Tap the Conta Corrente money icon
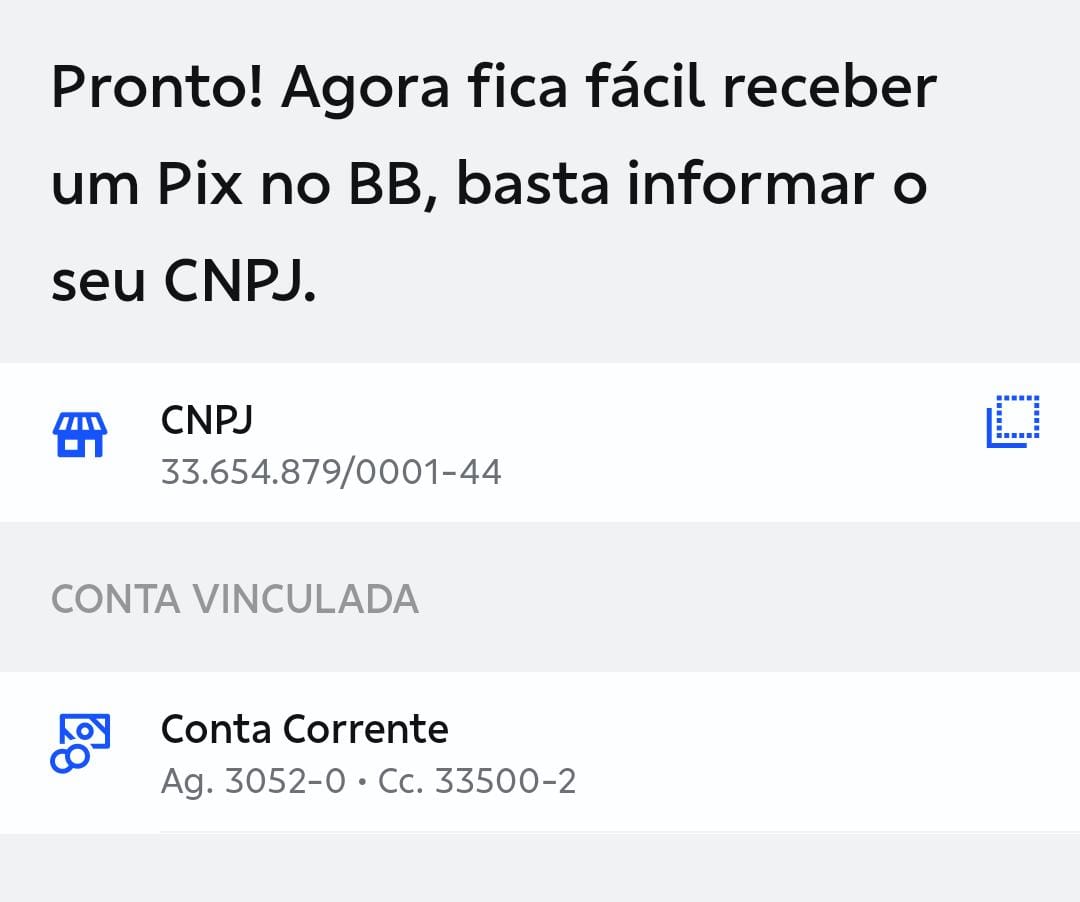Image resolution: width=1080 pixels, height=902 pixels. point(79,743)
